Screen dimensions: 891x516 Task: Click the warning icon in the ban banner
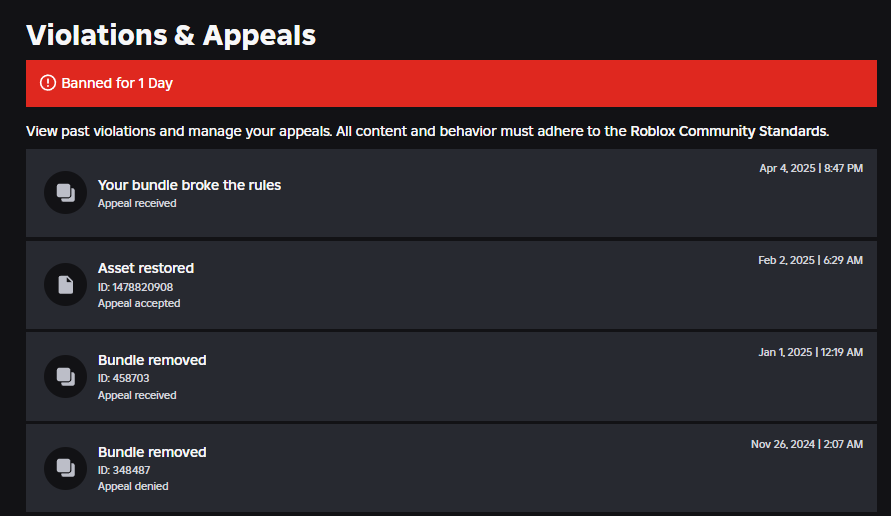pos(48,83)
